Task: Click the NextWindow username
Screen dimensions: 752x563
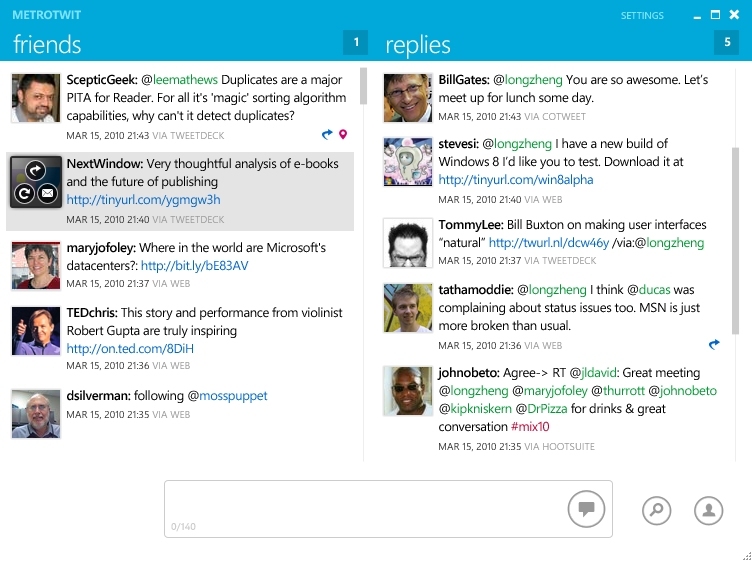Action: (105, 164)
